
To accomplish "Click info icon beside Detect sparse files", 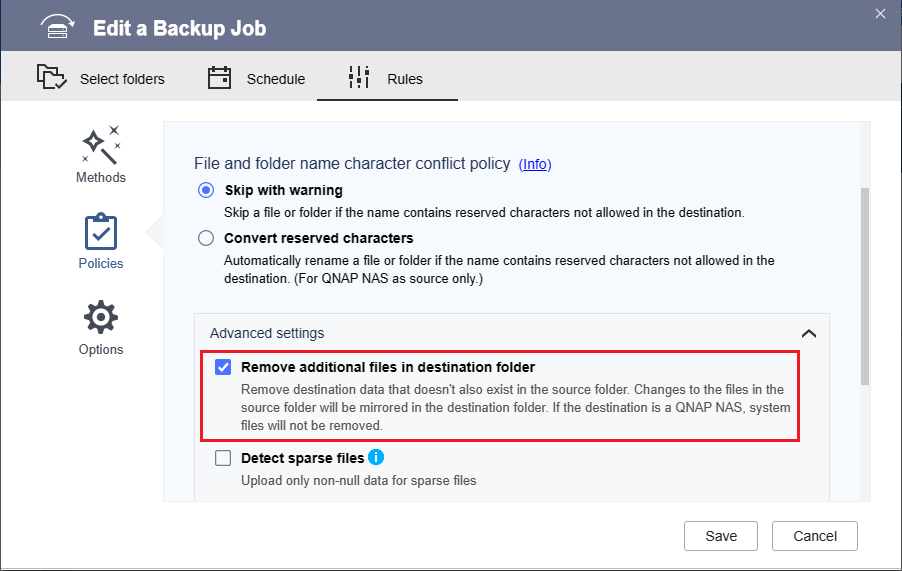I will point(376,458).
